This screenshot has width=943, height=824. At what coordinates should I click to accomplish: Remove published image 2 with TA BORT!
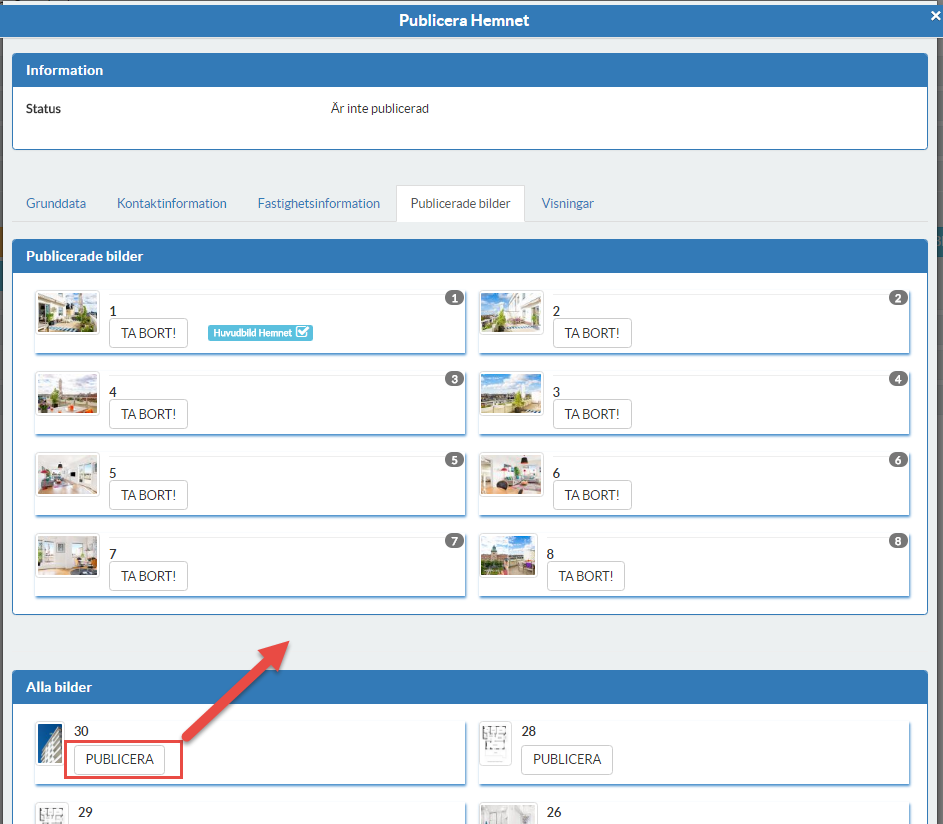[592, 333]
